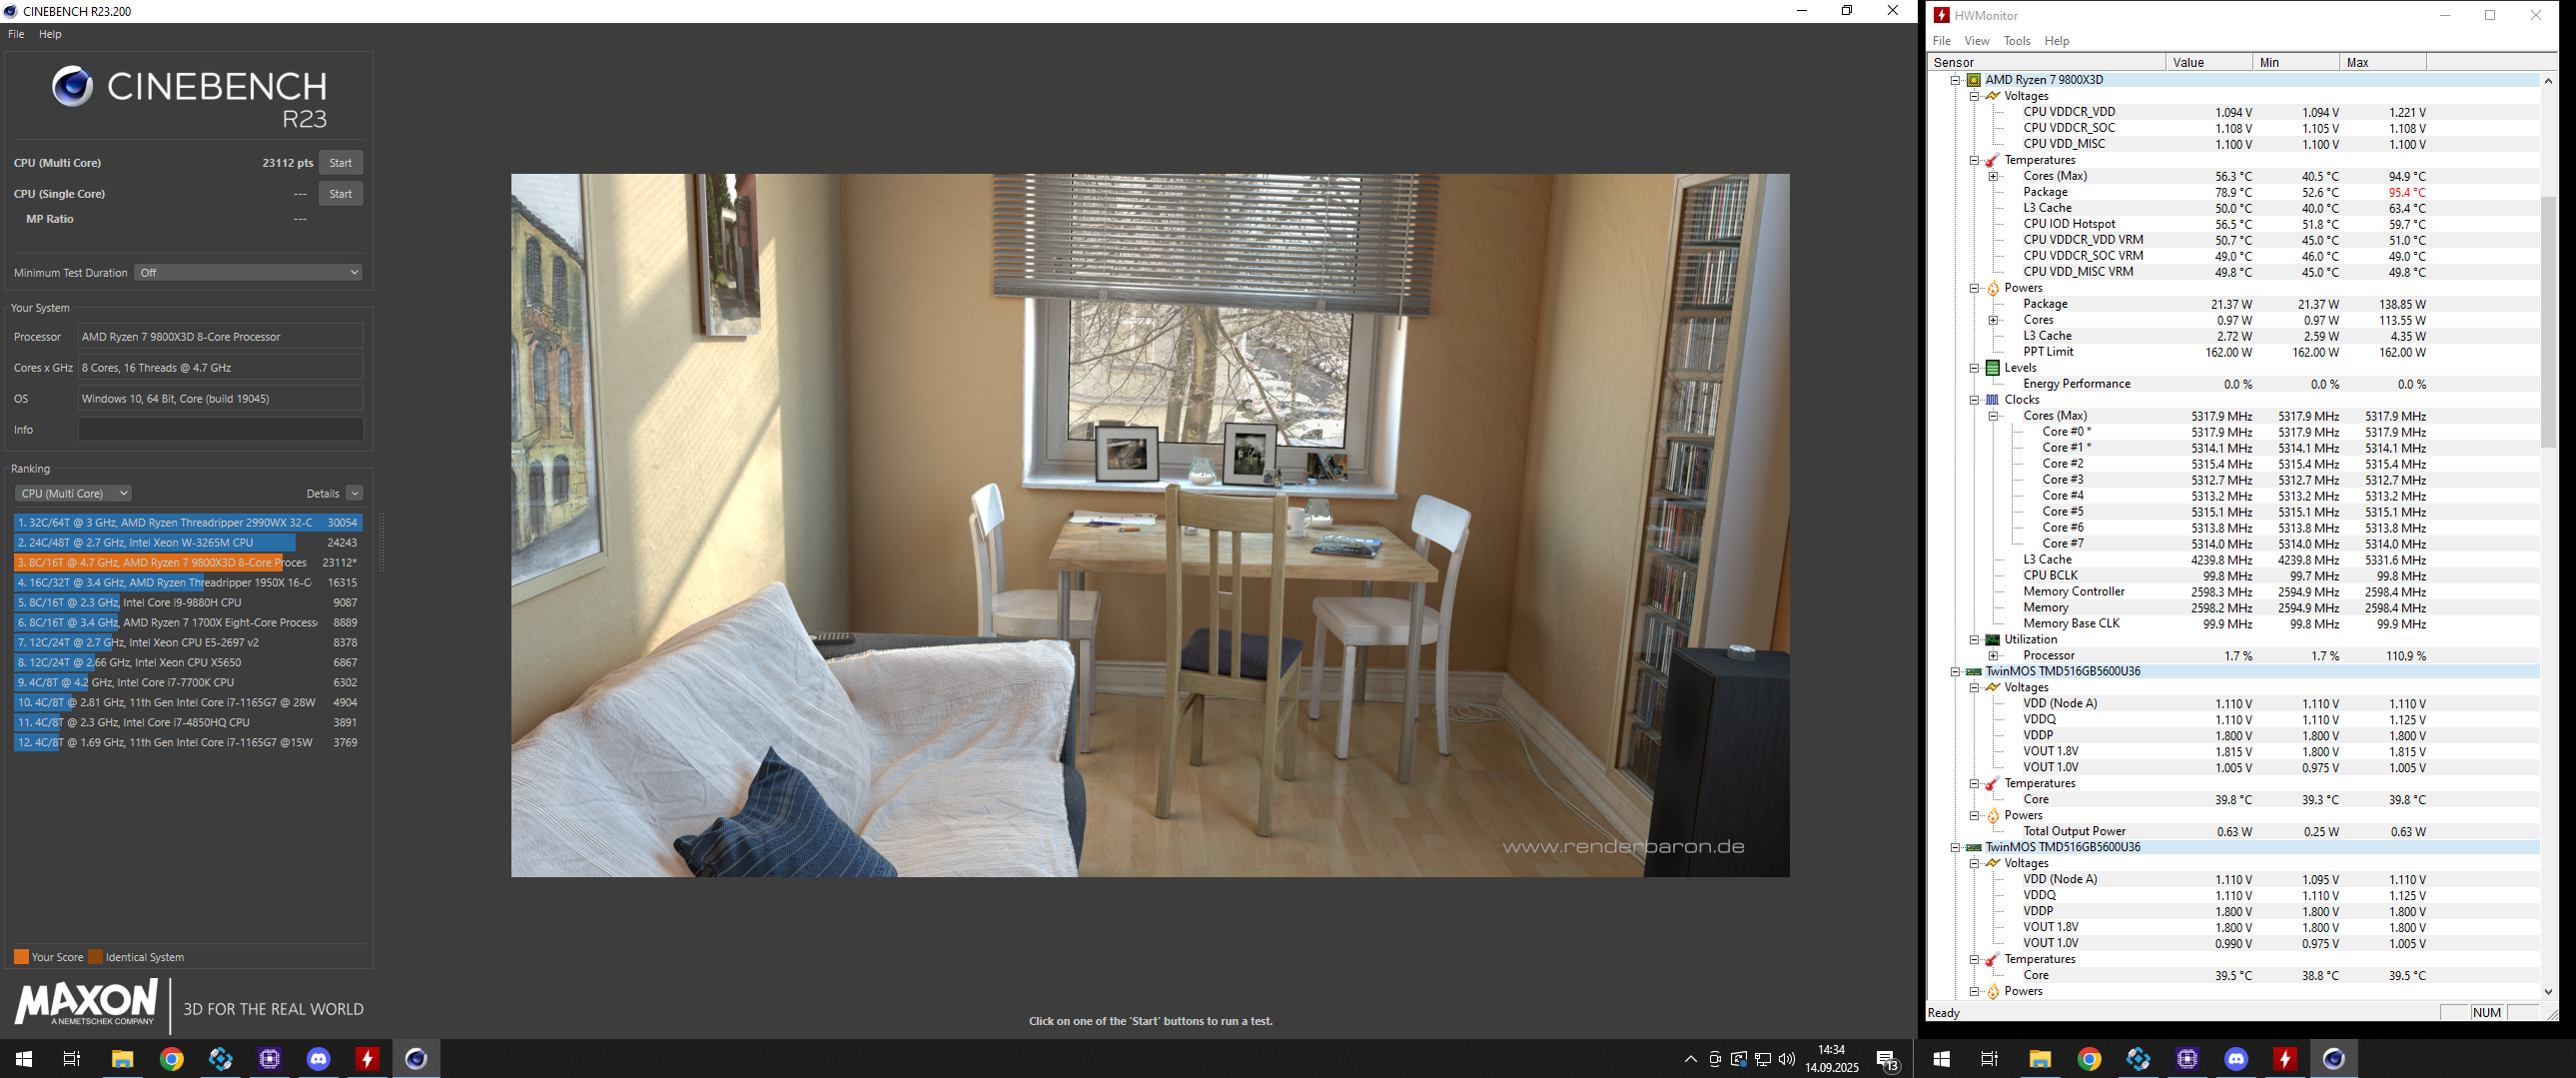Screen dimensions: 2576x1078
Task: Launch Chrome from taskbar beneath Cinebench
Action: (x=172, y=1059)
